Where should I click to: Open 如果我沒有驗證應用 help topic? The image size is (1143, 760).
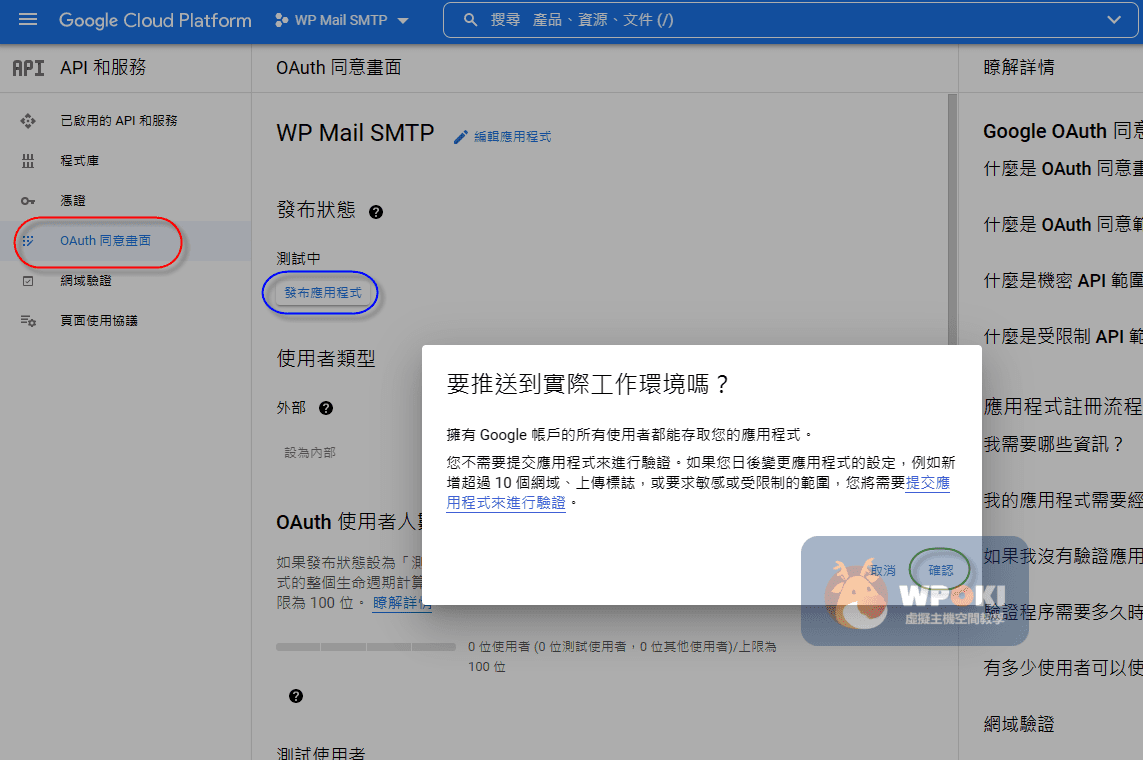pos(1063,557)
